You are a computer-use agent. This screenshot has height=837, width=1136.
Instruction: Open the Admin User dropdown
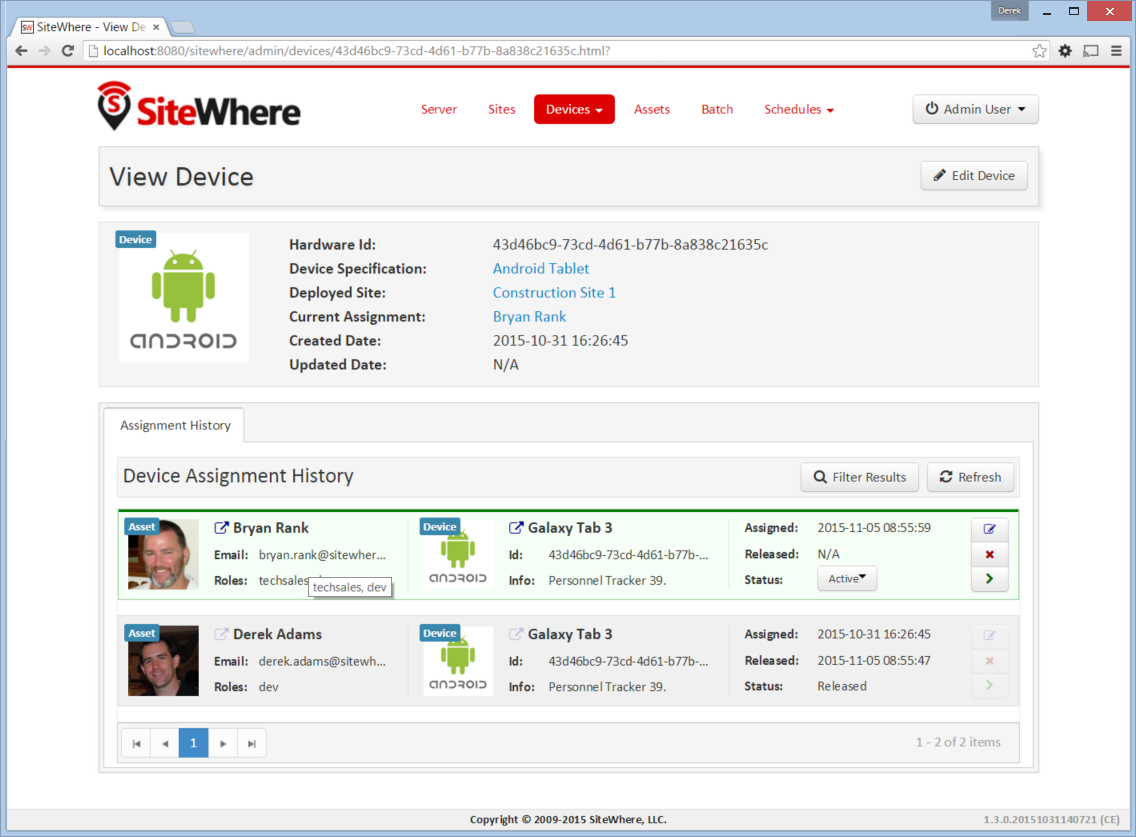point(975,109)
